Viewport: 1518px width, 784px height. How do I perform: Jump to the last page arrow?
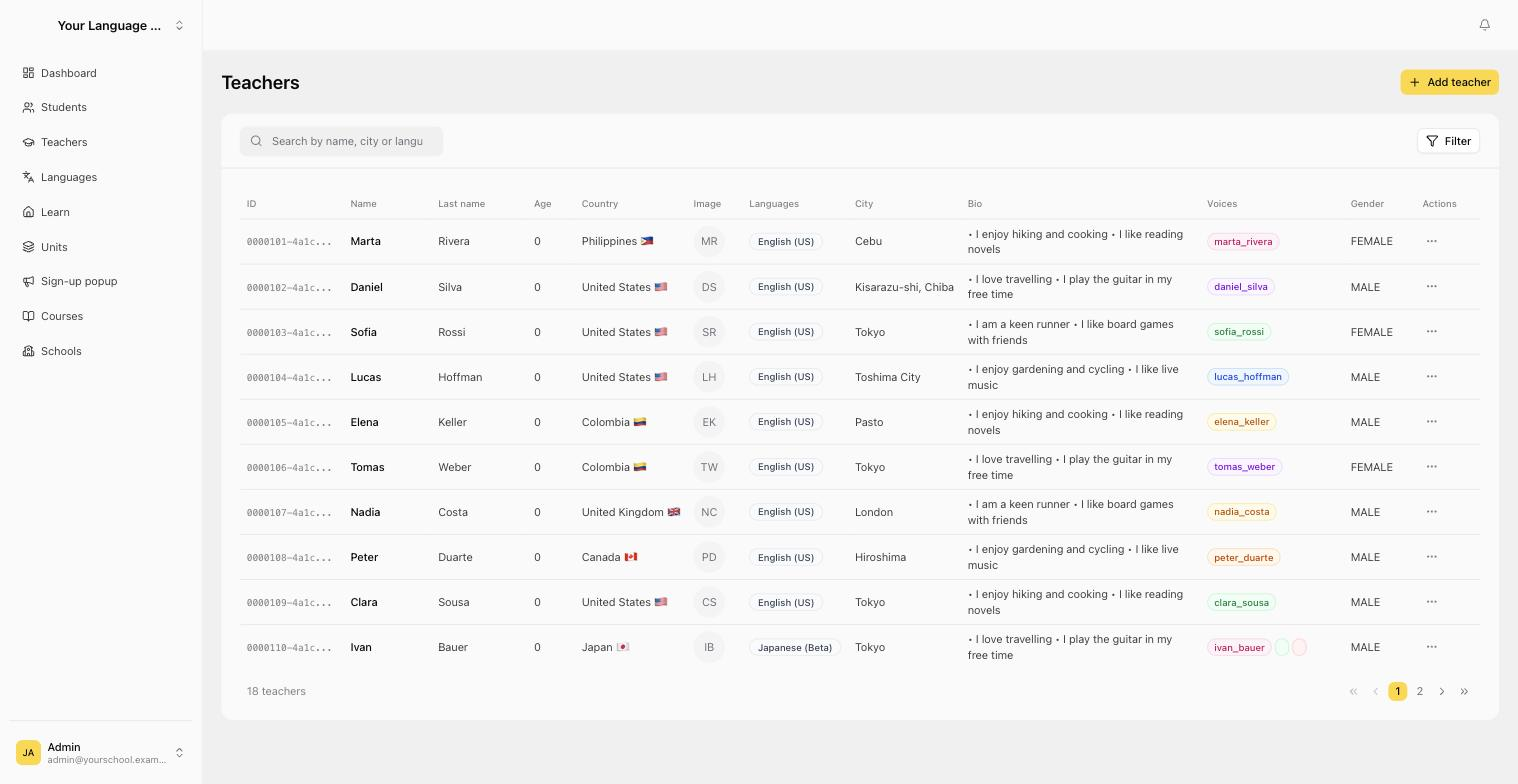pos(1464,691)
